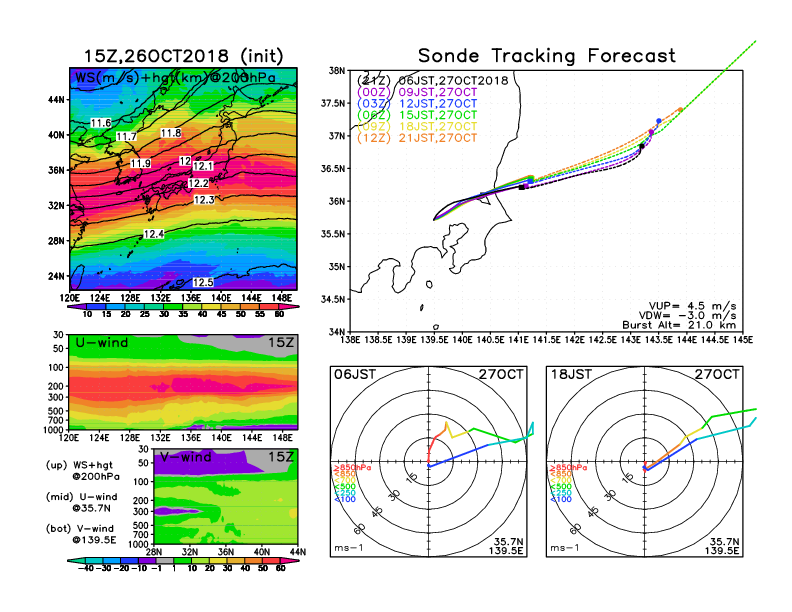This screenshot has height=612, width=792.
Task: Click the 12.4 height contour label
Action: [x=154, y=234]
